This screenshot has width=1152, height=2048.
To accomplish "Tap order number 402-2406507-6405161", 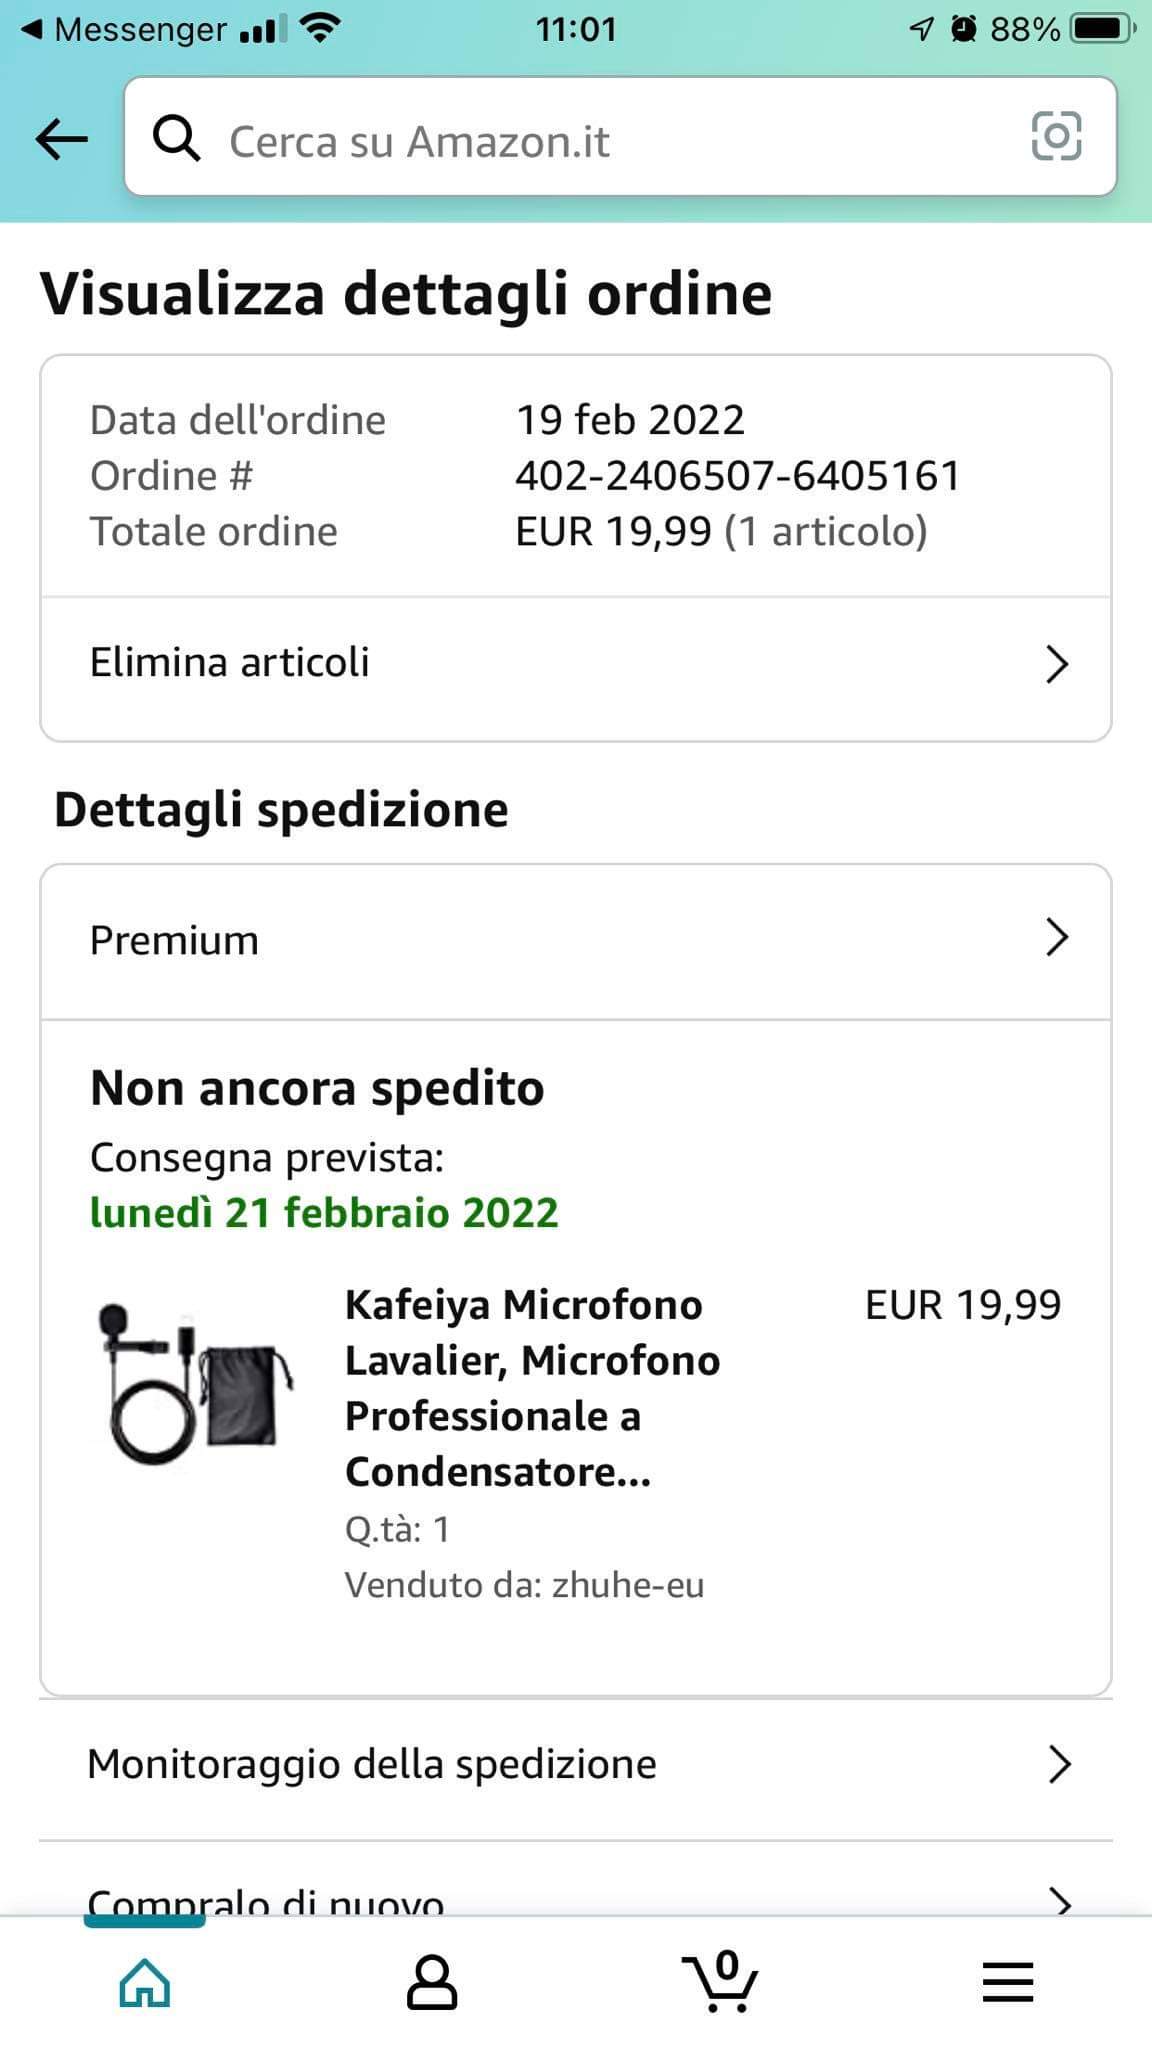I will pos(737,476).
